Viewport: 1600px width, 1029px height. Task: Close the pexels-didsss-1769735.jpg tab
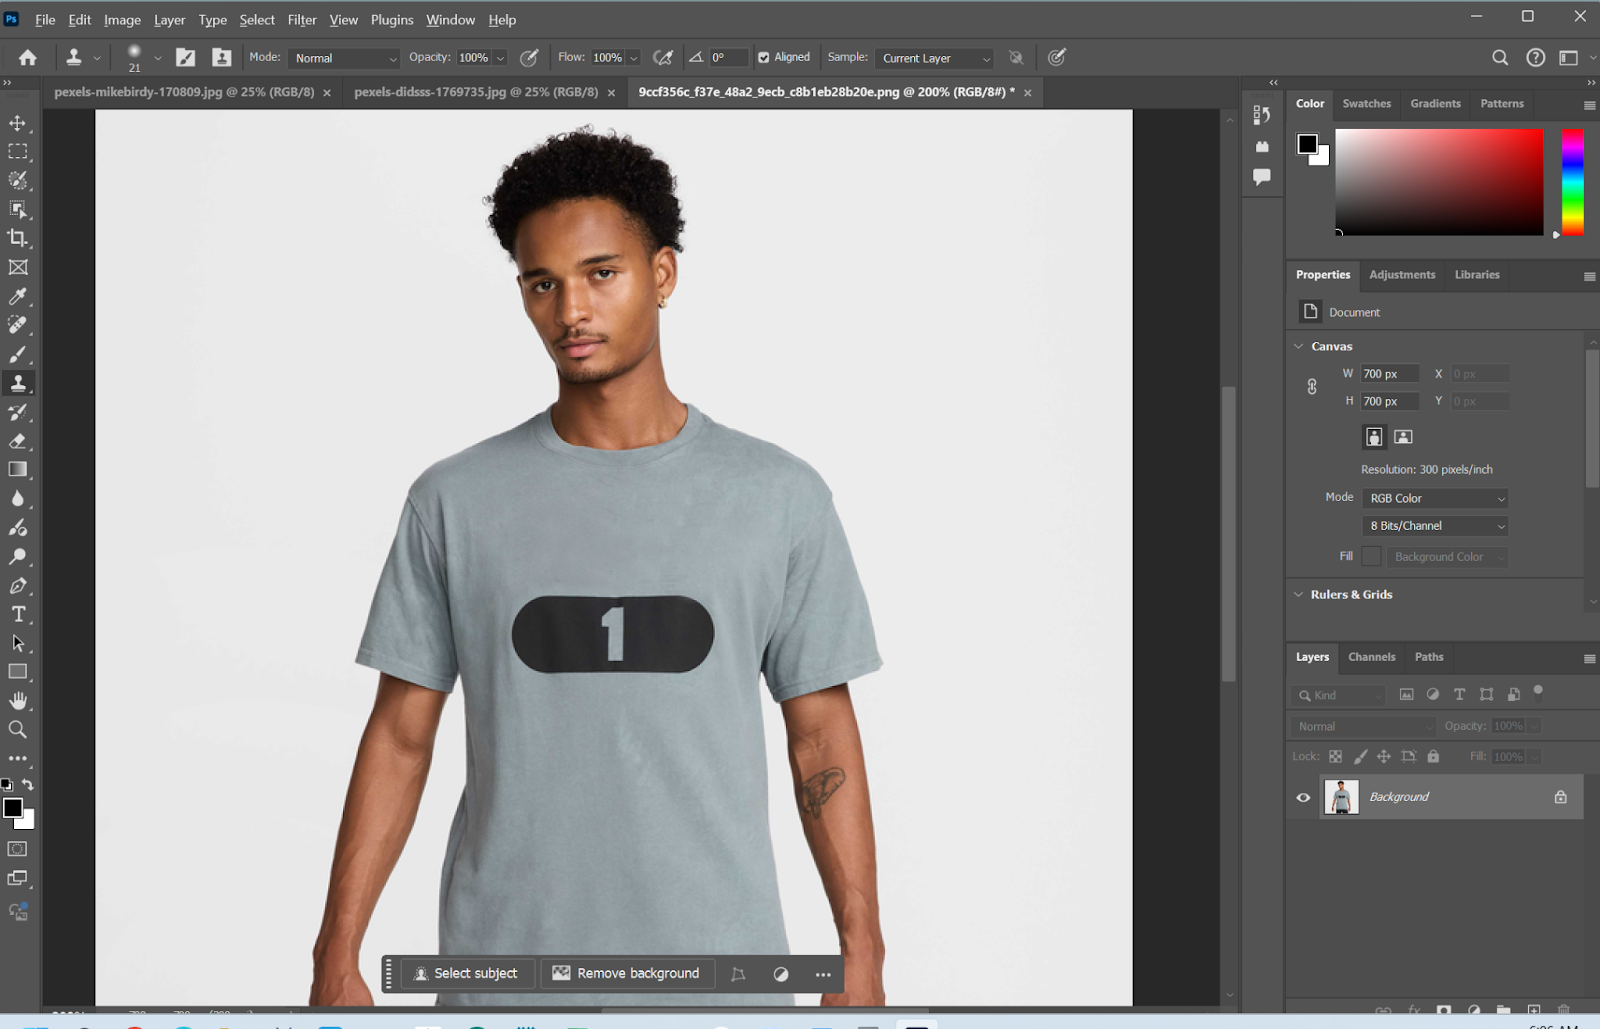point(611,93)
